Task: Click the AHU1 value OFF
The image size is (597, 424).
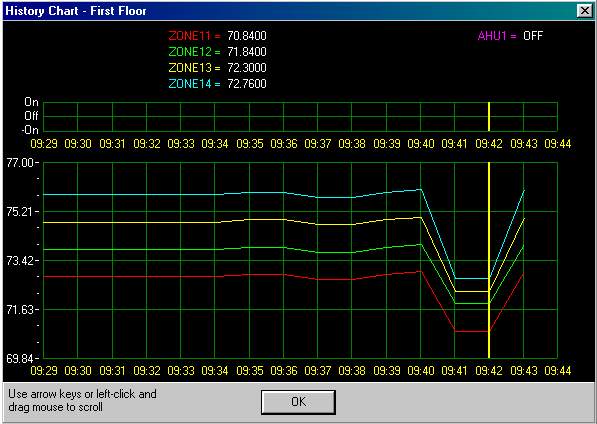Action: tap(533, 36)
